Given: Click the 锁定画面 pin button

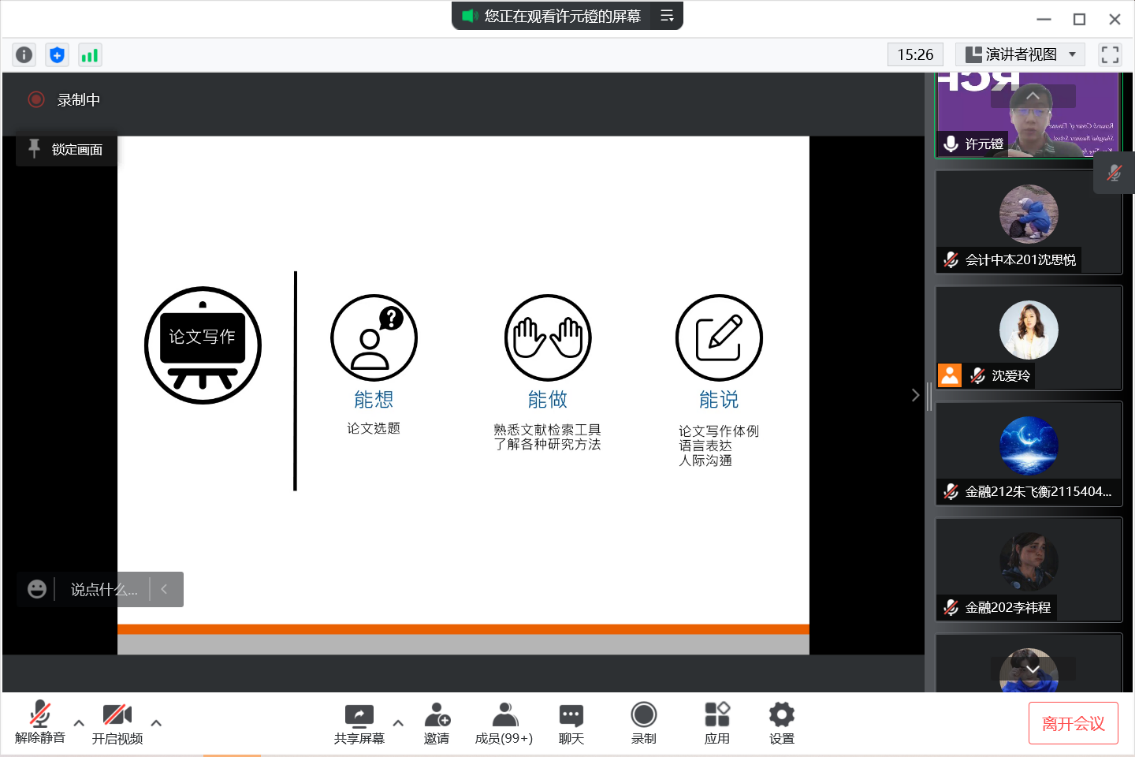Looking at the screenshot, I should tap(66, 149).
